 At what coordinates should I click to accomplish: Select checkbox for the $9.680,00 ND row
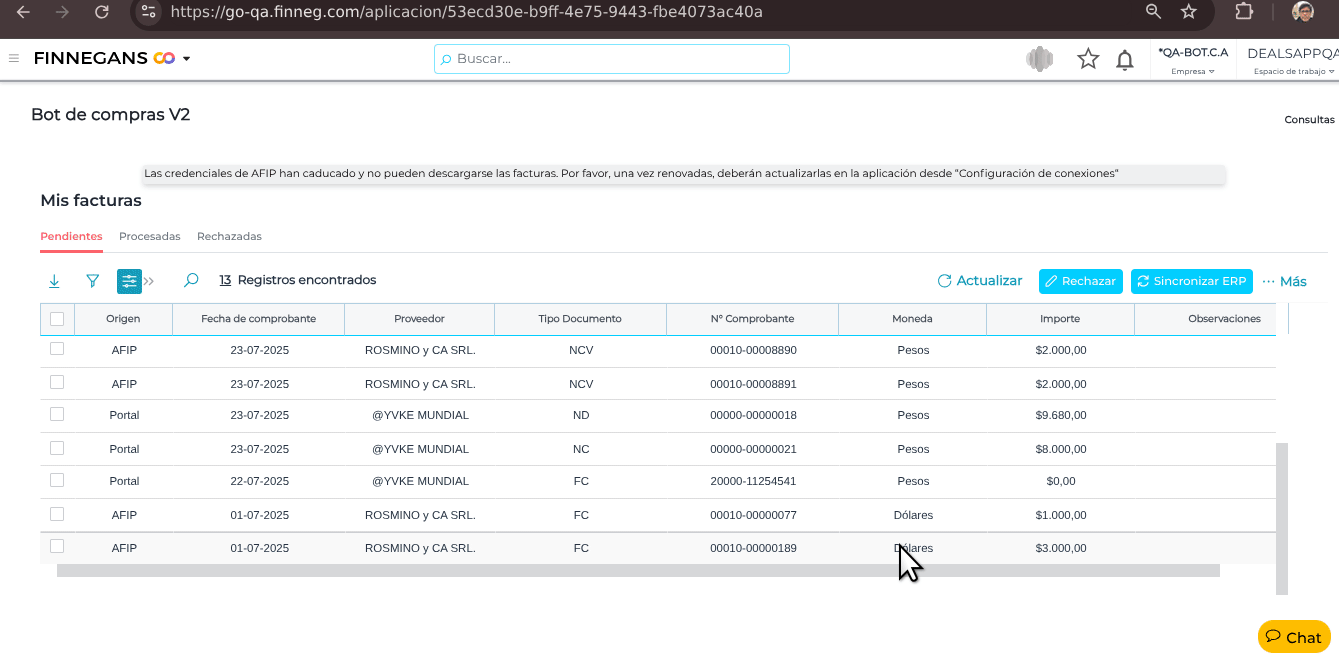(x=57, y=414)
